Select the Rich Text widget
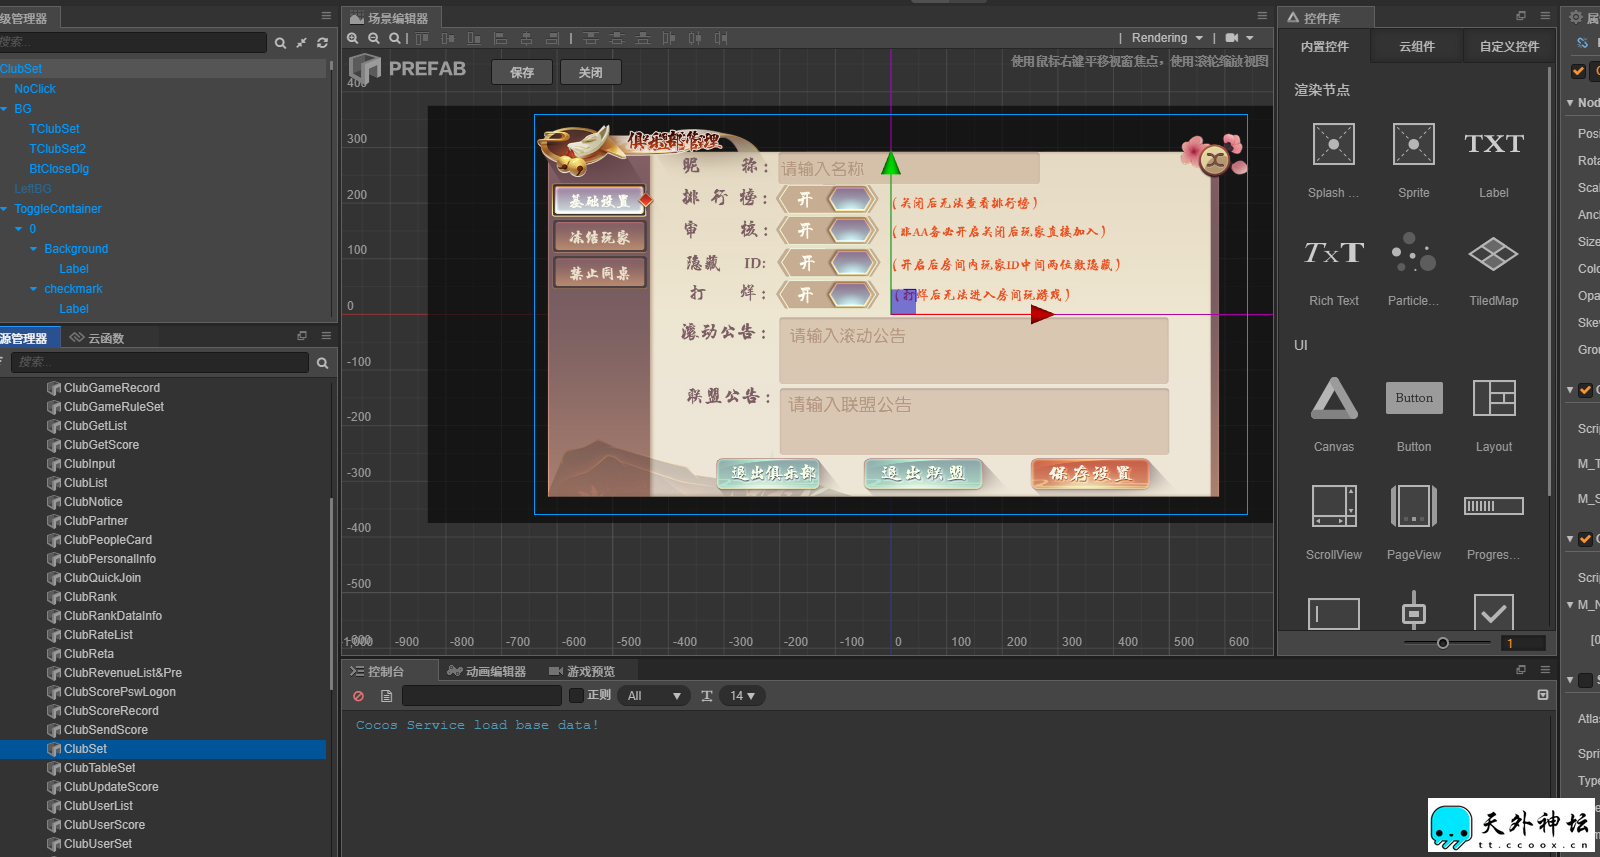 click(x=1334, y=253)
